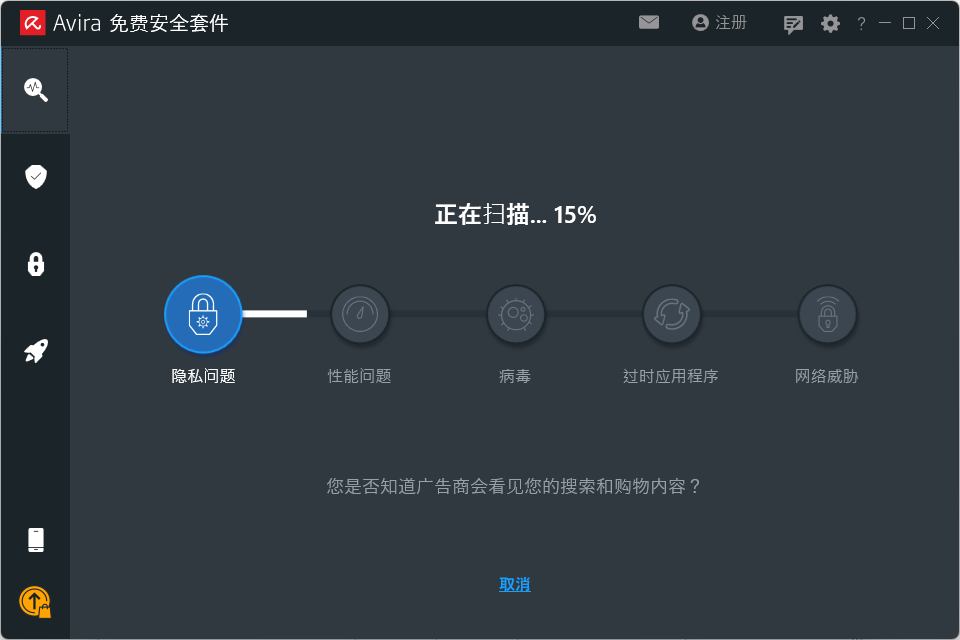Click the Avira logo in the title bar
The width and height of the screenshot is (960, 640).
[31, 21]
